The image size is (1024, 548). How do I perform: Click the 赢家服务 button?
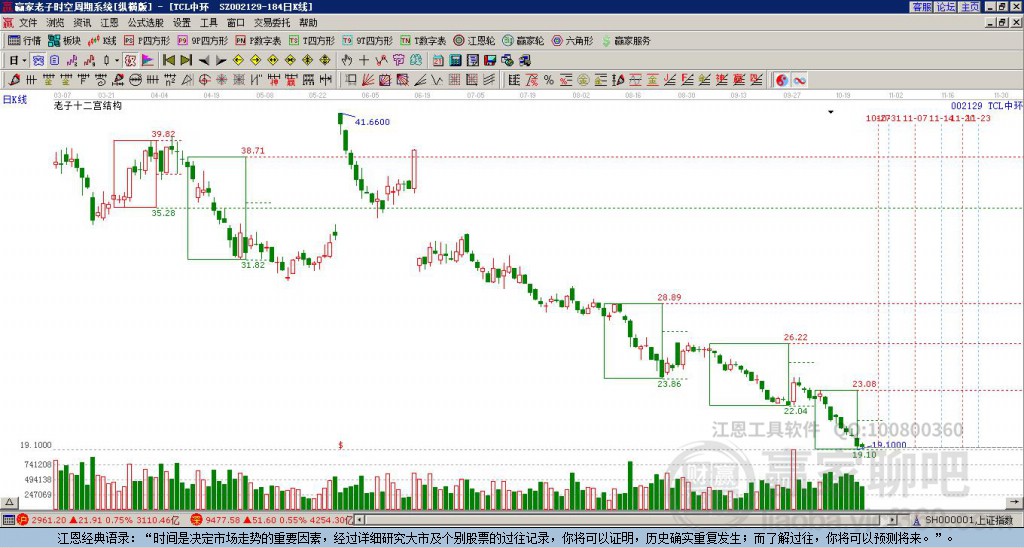click(626, 40)
